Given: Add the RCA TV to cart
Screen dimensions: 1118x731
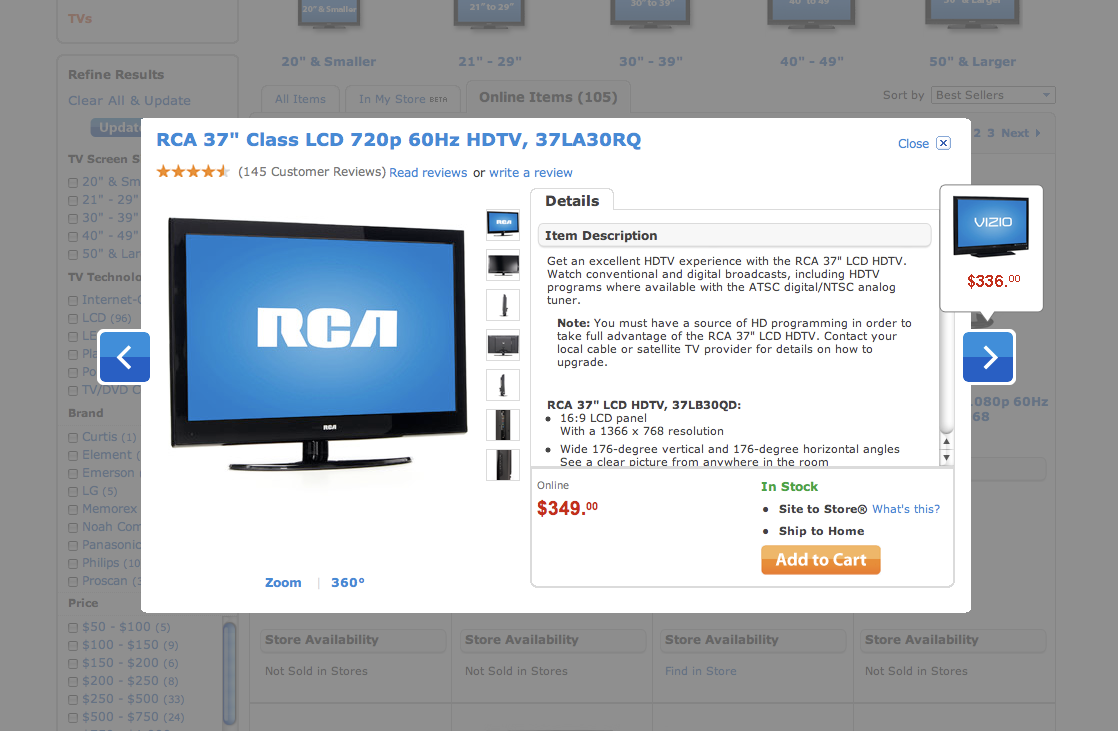Looking at the screenshot, I should coord(821,560).
